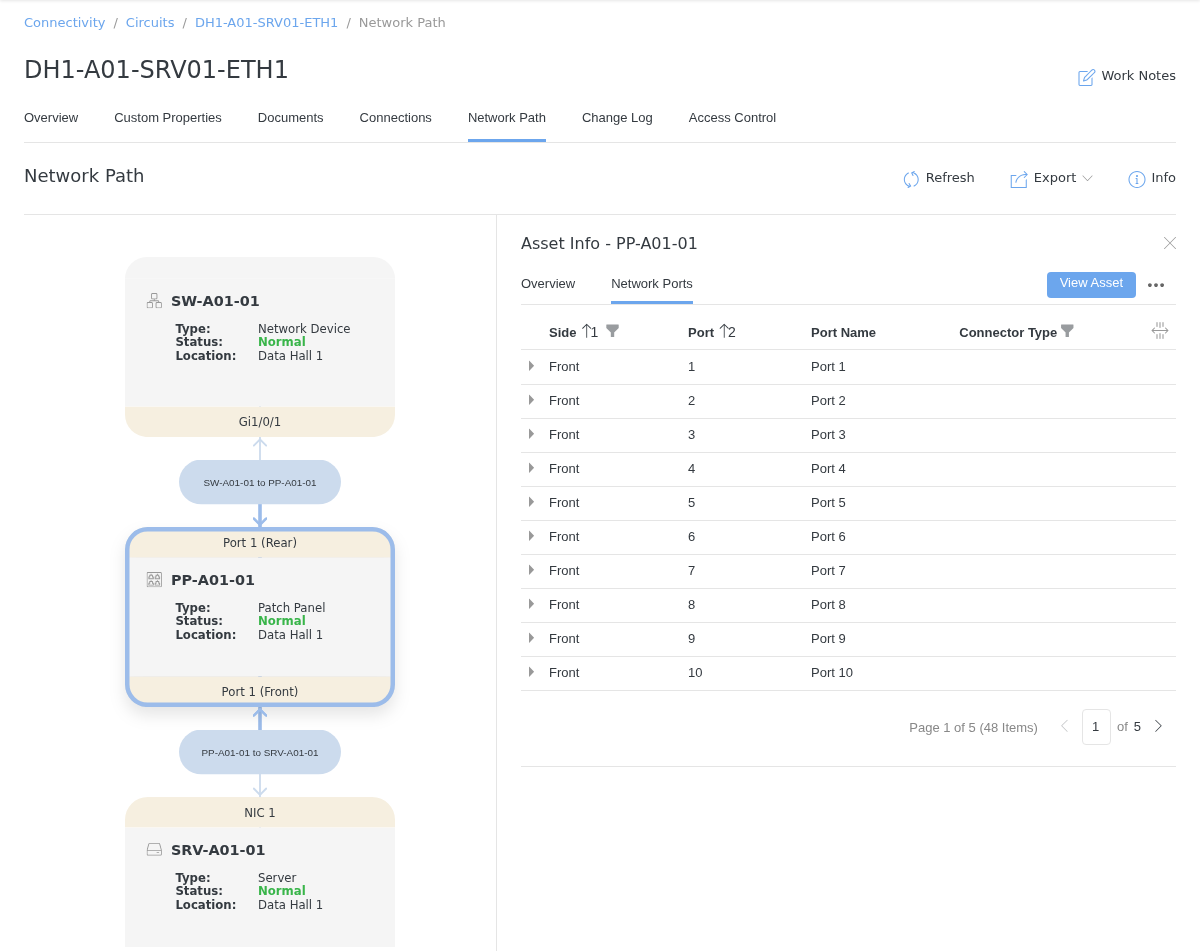The image size is (1200, 952).
Task: Click the View Asset button
Action: (1091, 284)
